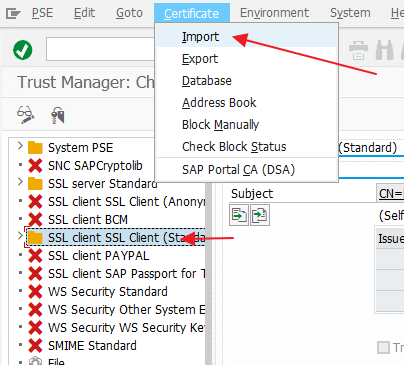Click red X icon of WS Security Keys row

click(35, 328)
